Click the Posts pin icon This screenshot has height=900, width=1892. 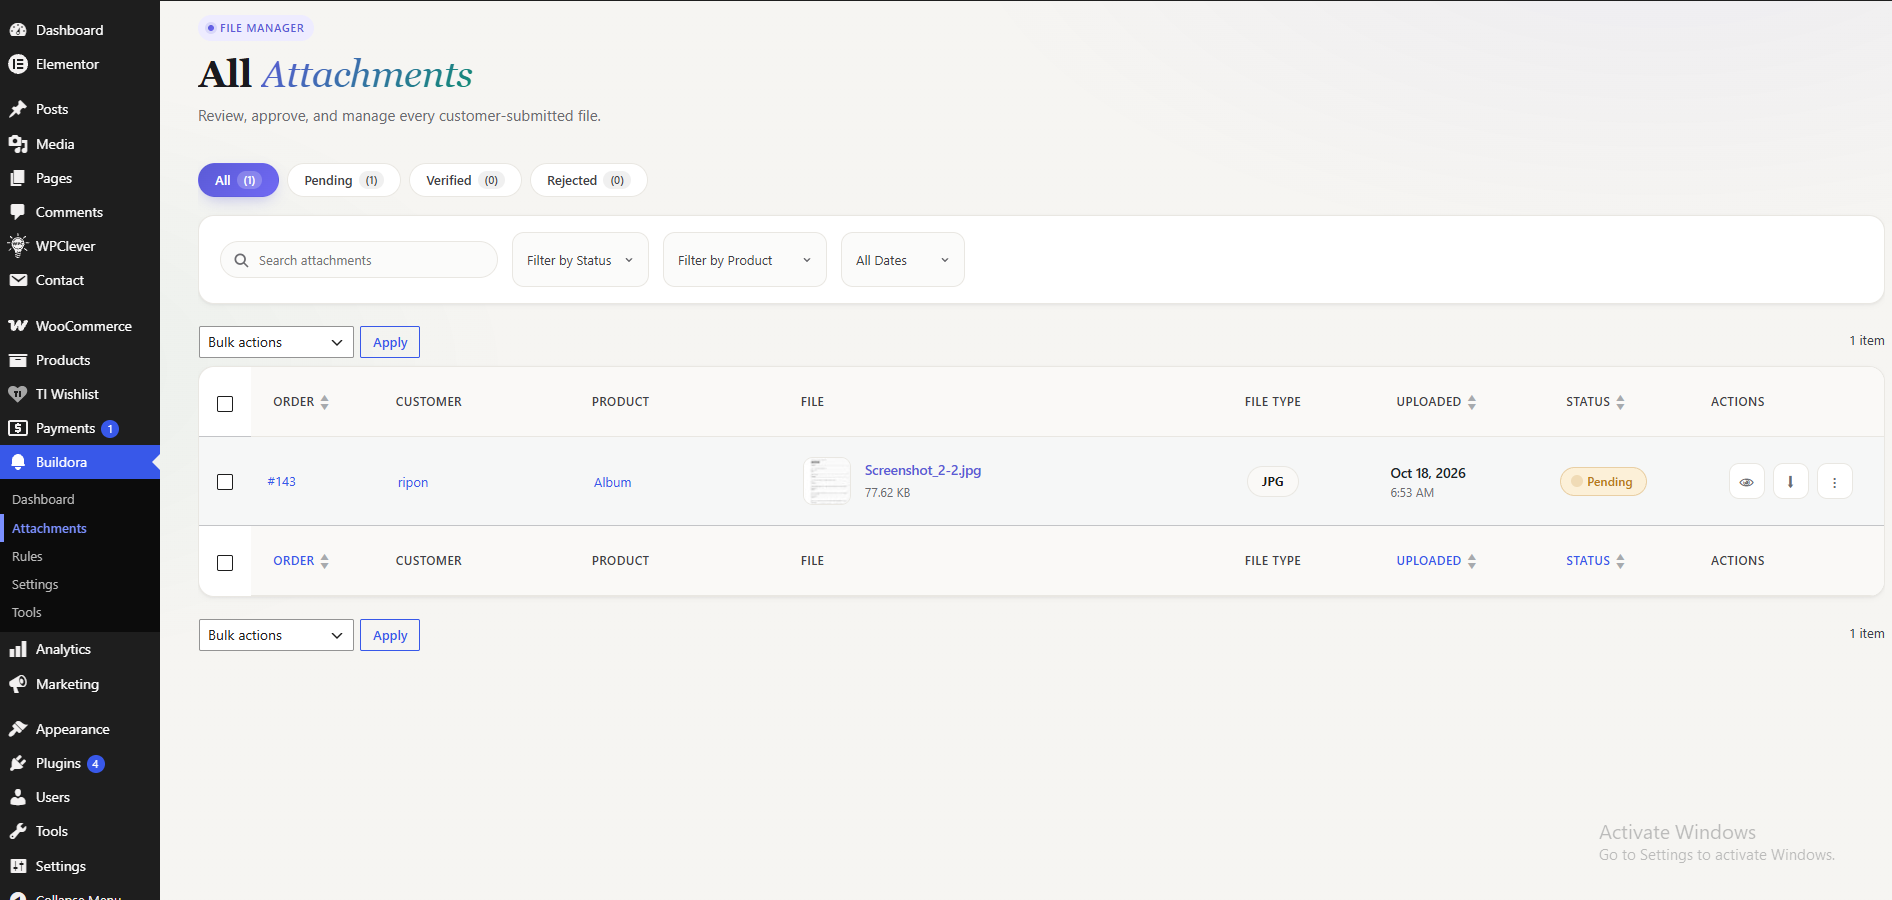pos(18,109)
